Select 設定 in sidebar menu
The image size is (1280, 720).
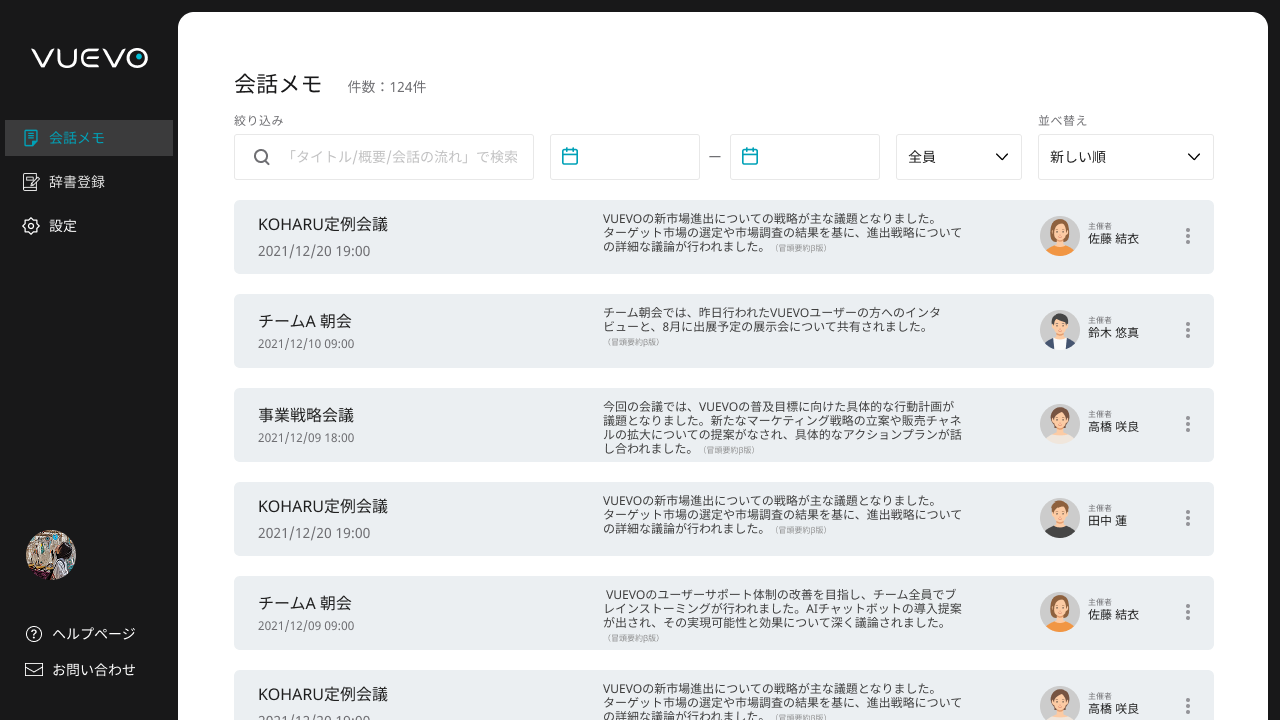89,226
